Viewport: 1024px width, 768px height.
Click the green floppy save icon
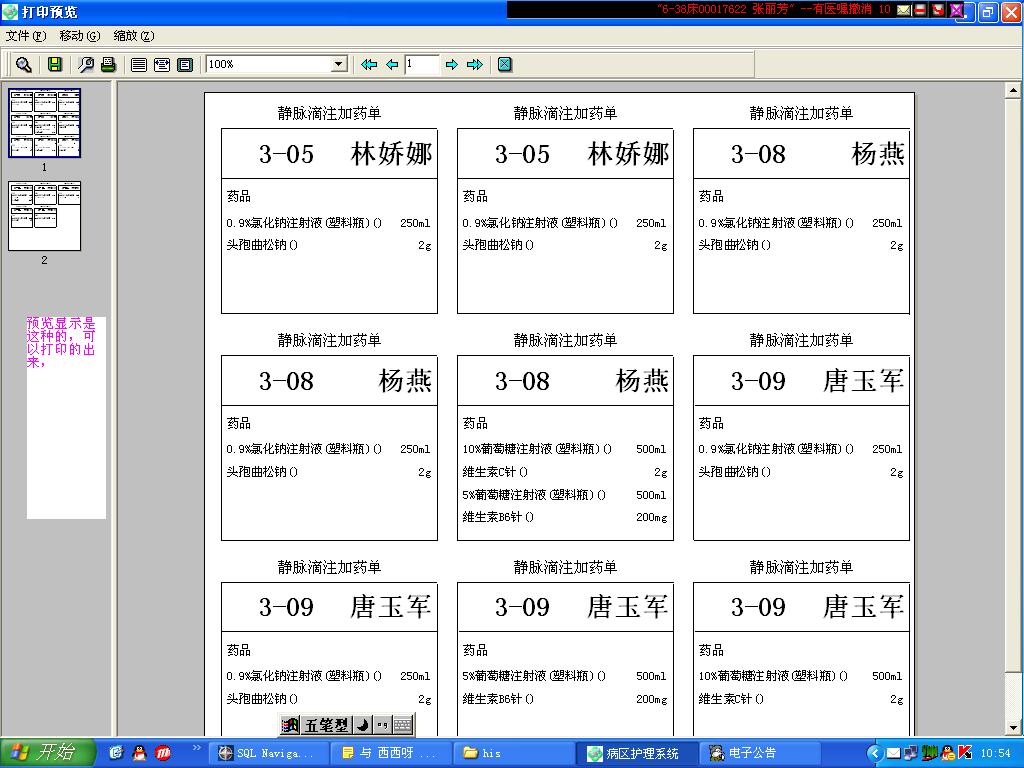click(55, 64)
